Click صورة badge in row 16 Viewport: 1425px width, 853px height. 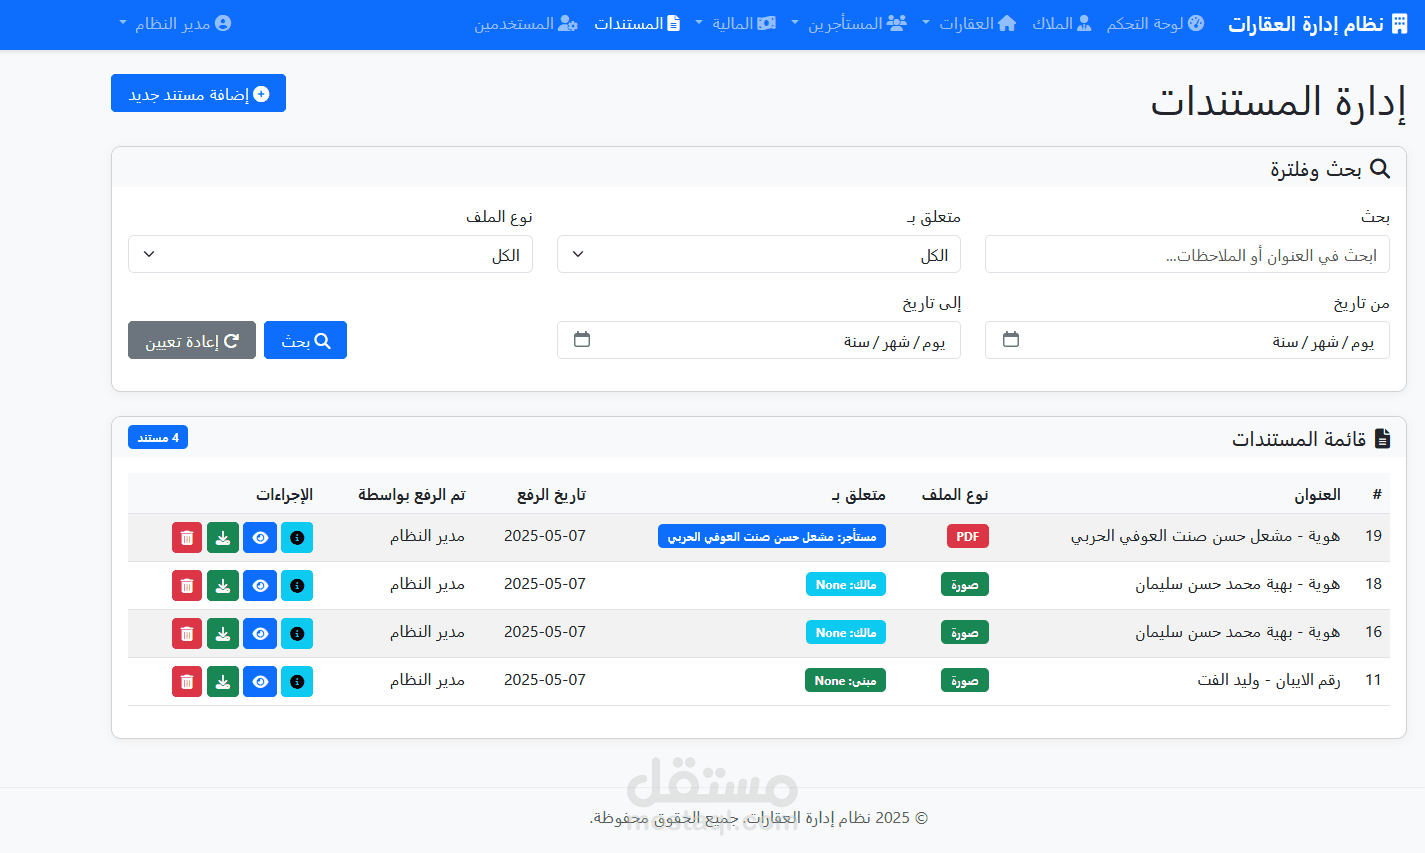[965, 633]
